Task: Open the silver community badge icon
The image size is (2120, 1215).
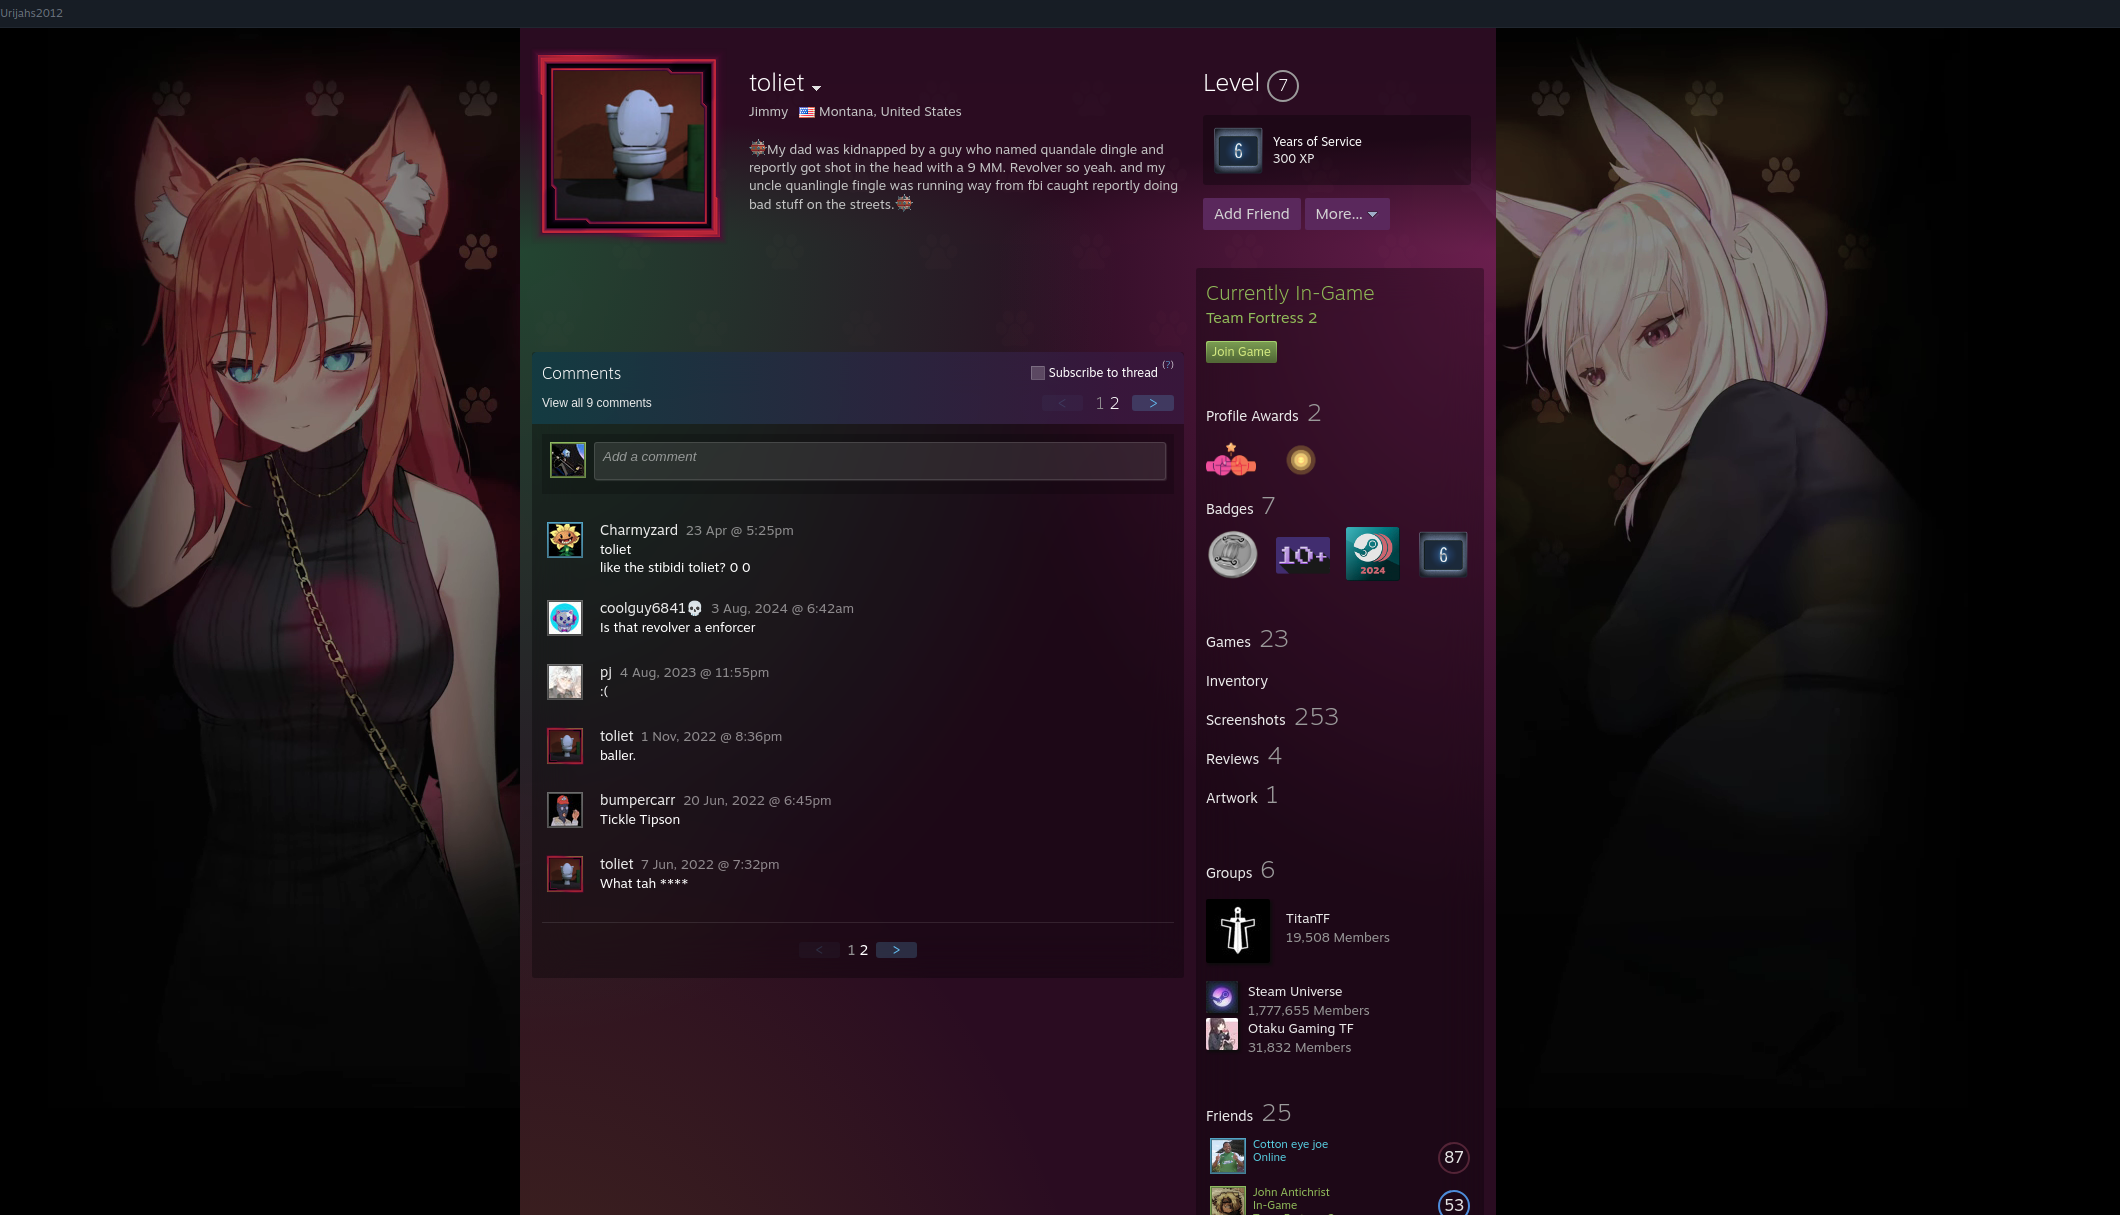Action: pyautogui.click(x=1232, y=554)
